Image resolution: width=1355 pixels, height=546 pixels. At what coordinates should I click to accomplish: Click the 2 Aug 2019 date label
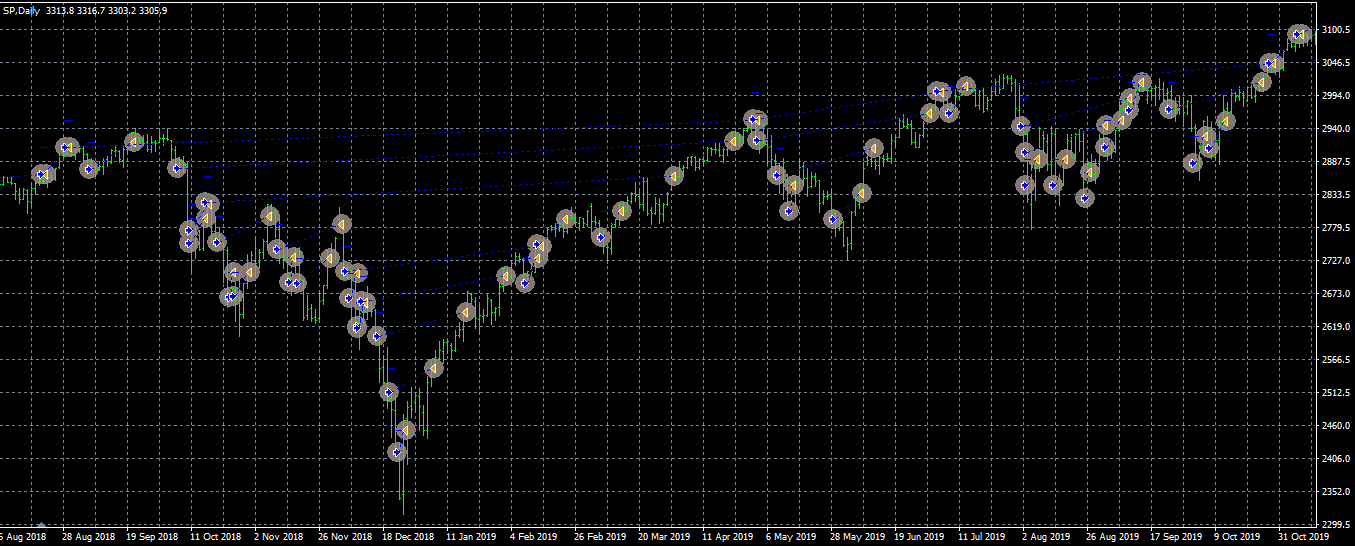[x=1046, y=538]
